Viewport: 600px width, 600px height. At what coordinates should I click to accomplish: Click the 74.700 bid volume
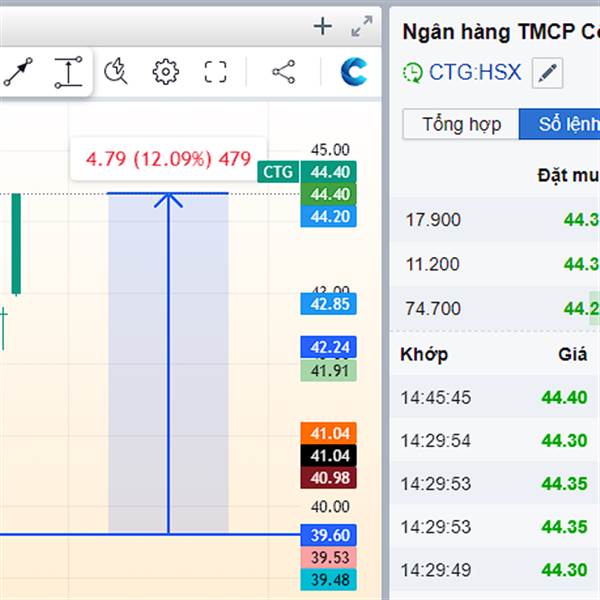tap(433, 308)
